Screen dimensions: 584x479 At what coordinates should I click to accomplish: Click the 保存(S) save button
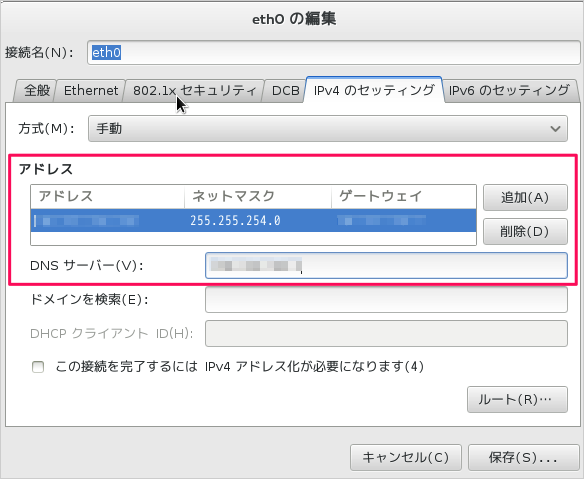tap(524, 457)
